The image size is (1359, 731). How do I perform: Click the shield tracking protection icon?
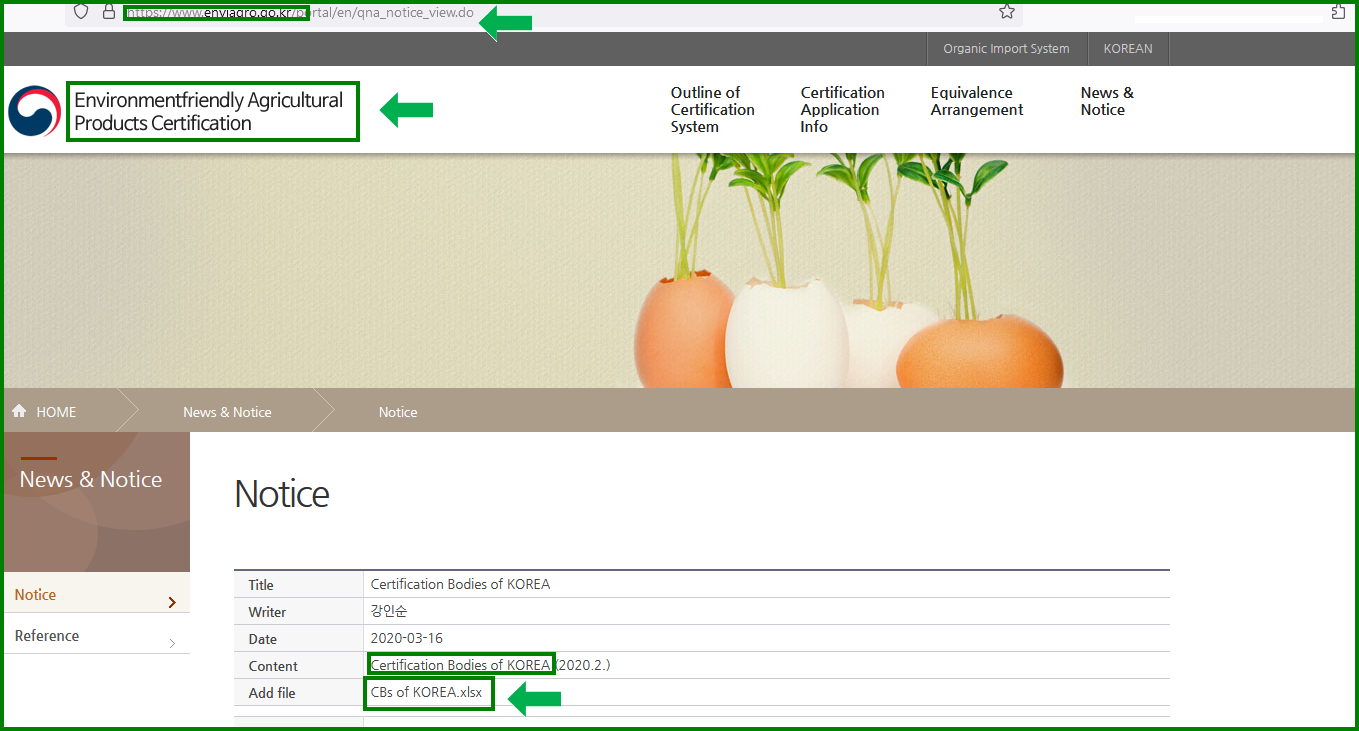82,12
